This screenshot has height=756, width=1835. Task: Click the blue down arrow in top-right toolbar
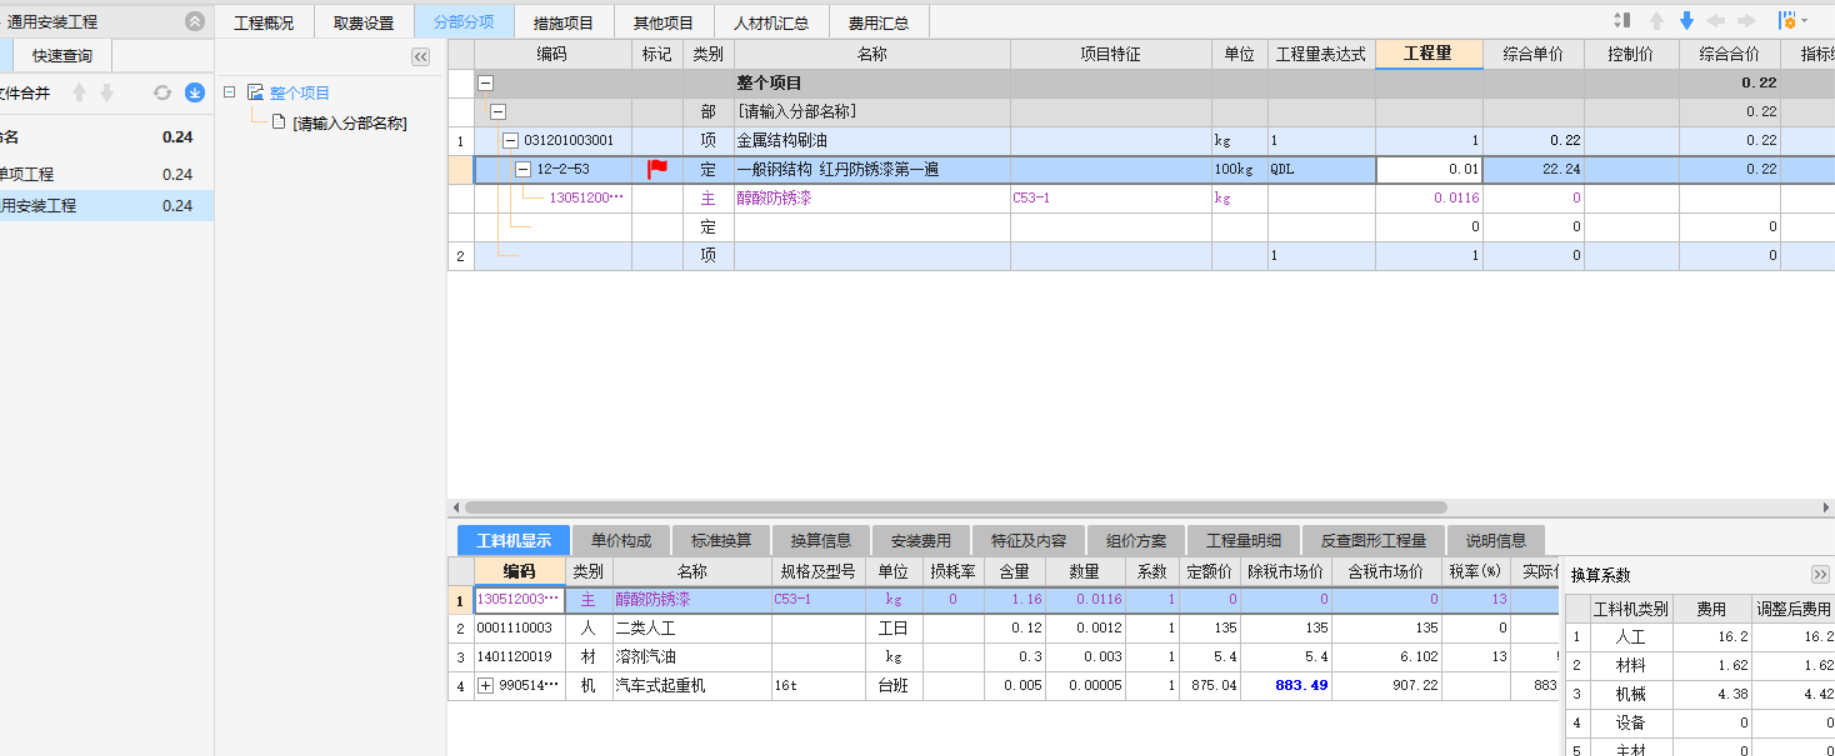(1687, 21)
